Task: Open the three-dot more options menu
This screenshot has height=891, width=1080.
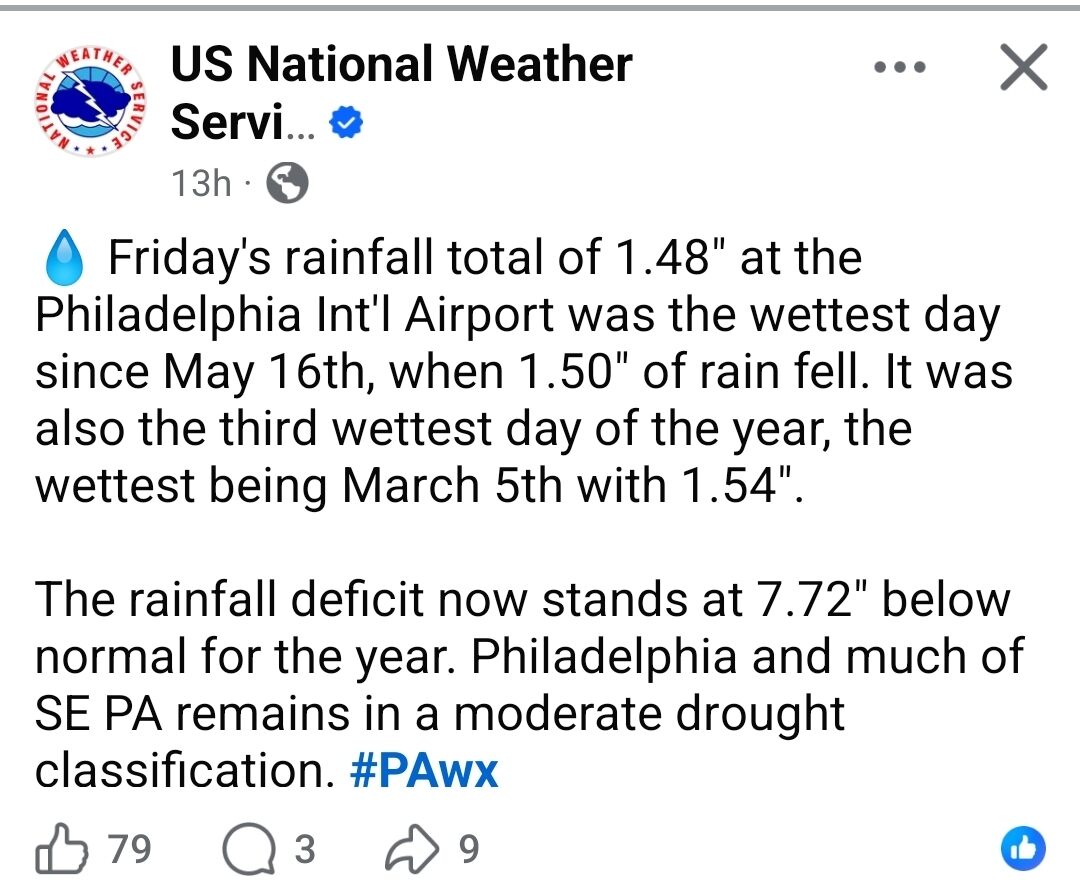Action: 899,69
